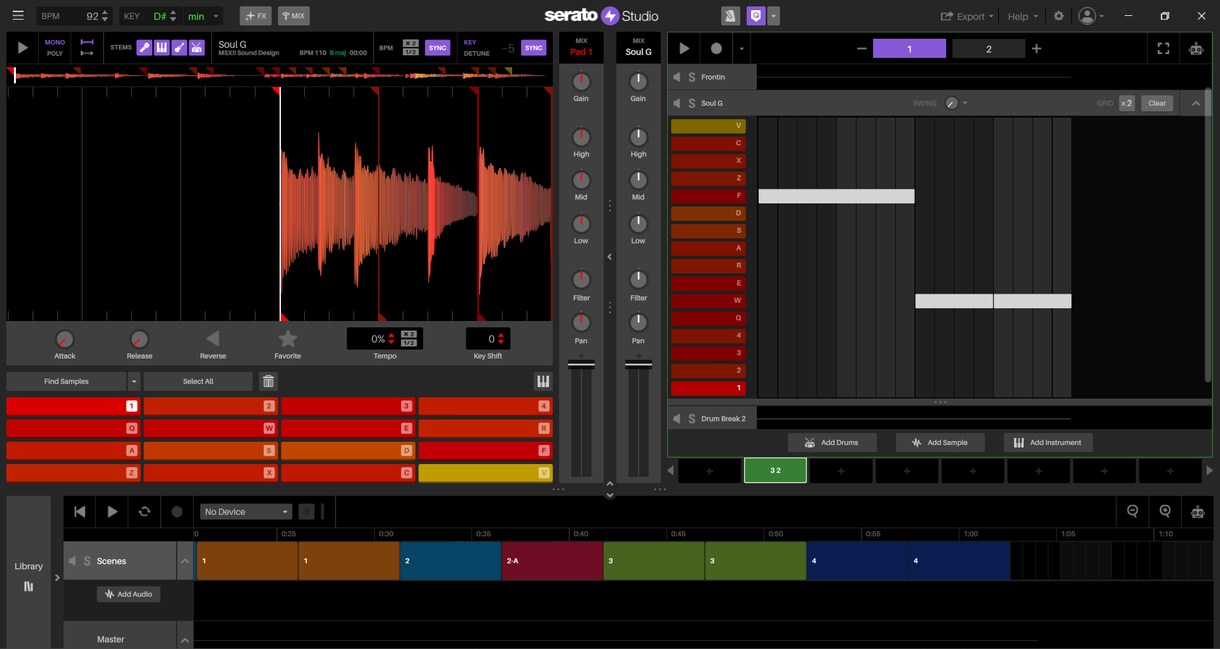Expand the Find Samples dropdown arrow
1220x649 pixels.
(x=134, y=381)
